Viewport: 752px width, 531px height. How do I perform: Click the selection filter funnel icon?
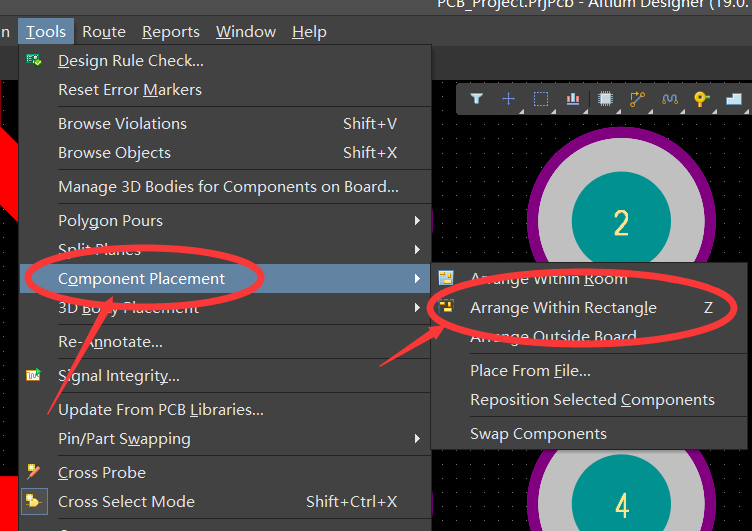coord(476,99)
